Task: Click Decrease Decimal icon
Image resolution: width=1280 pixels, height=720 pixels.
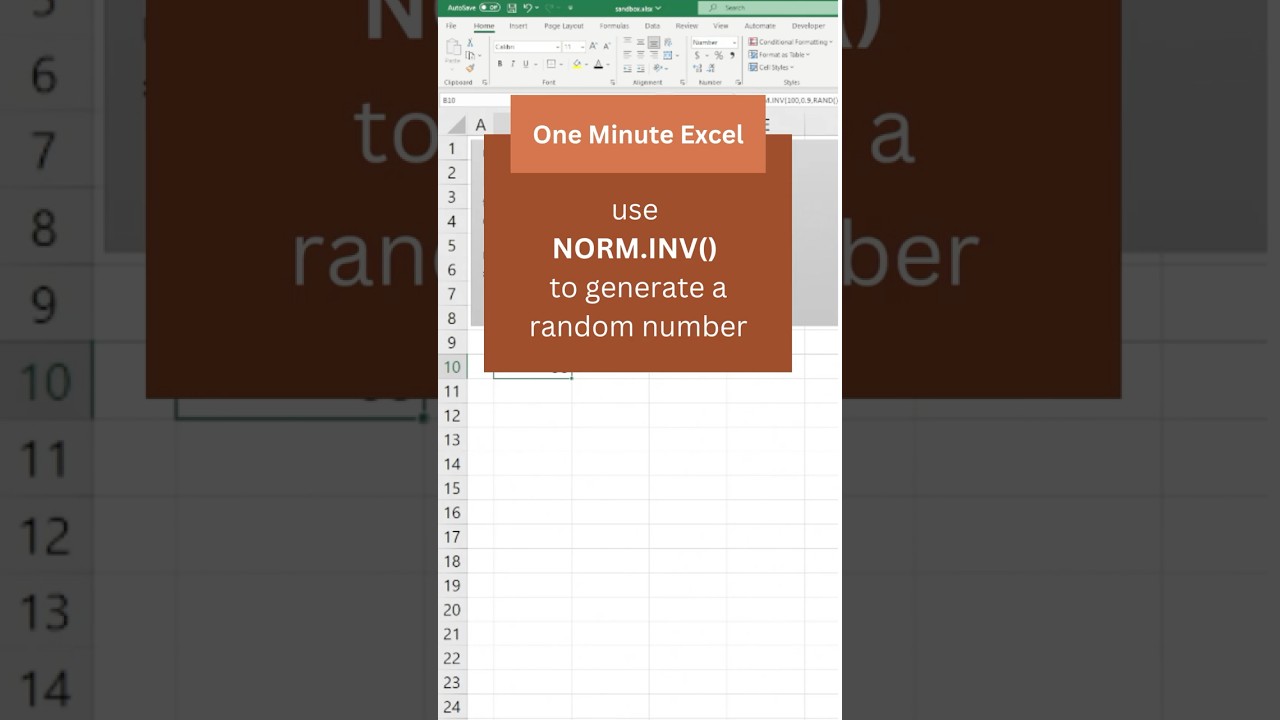Action: click(711, 68)
